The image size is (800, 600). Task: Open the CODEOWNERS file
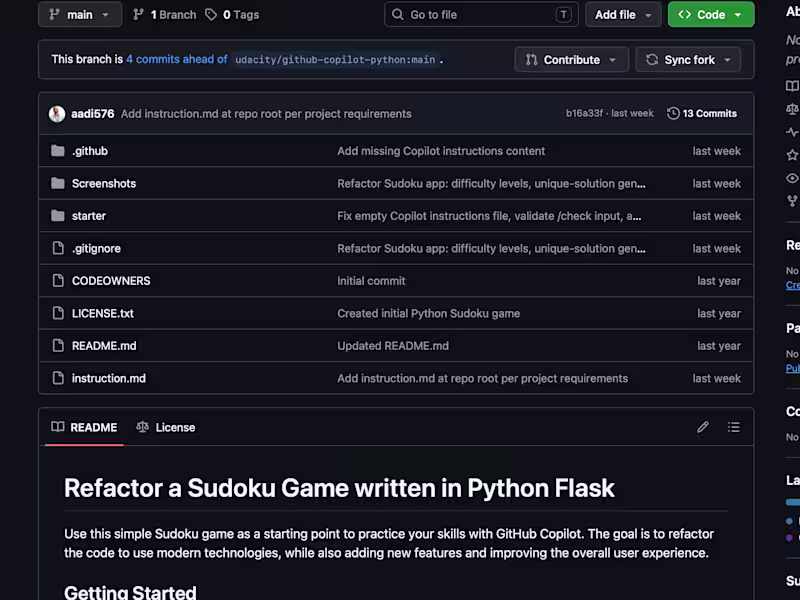(111, 281)
